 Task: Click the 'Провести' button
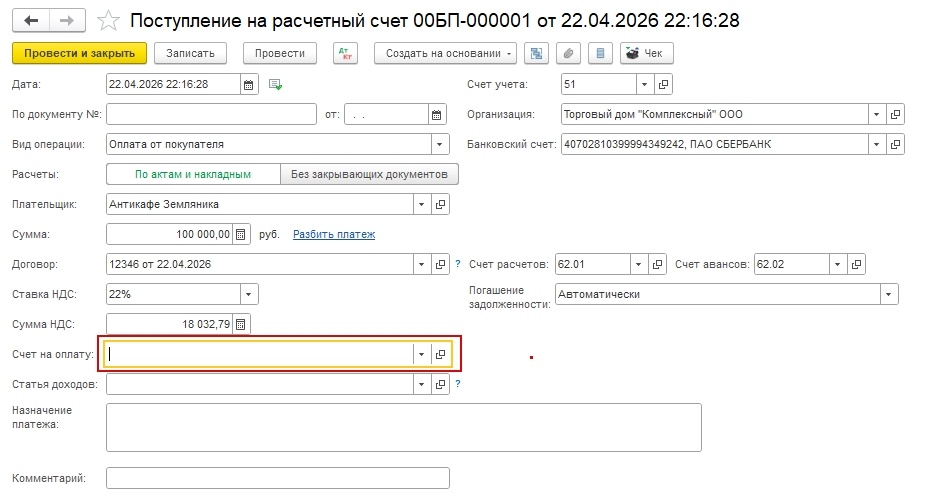point(280,53)
